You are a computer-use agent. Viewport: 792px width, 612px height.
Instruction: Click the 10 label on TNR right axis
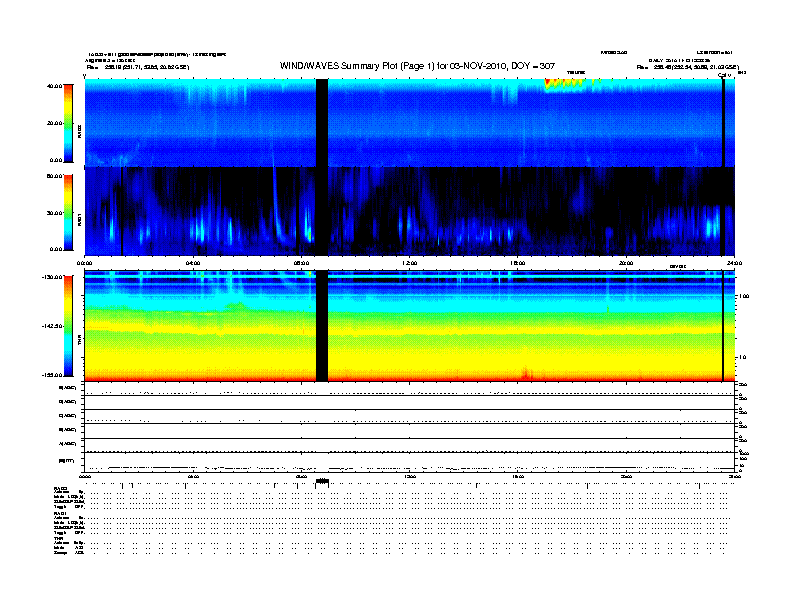pos(742,358)
